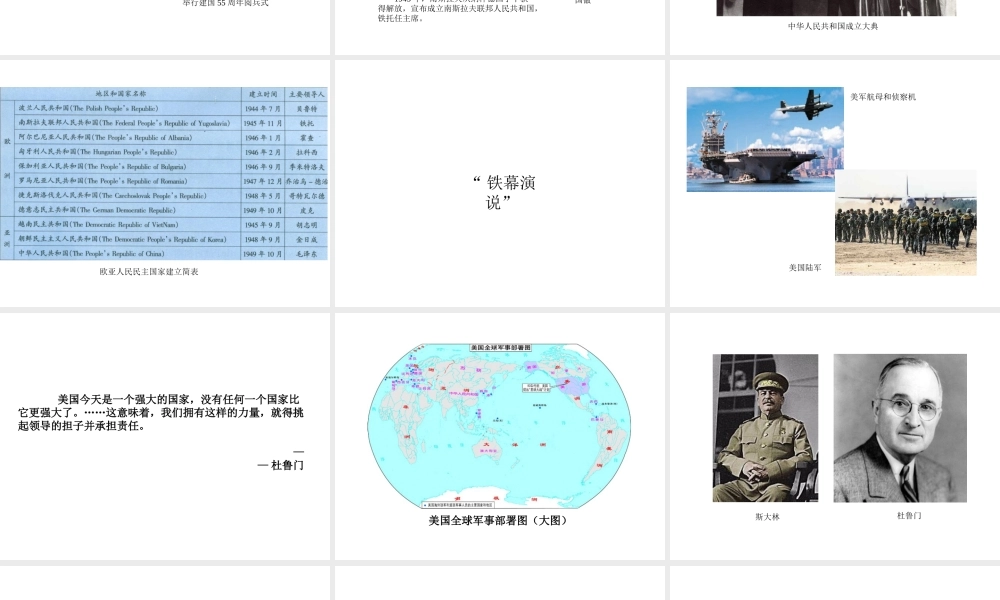This screenshot has height=600, width=1000.
Task: Click the date cell "1946年1月"
Action: (263, 137)
